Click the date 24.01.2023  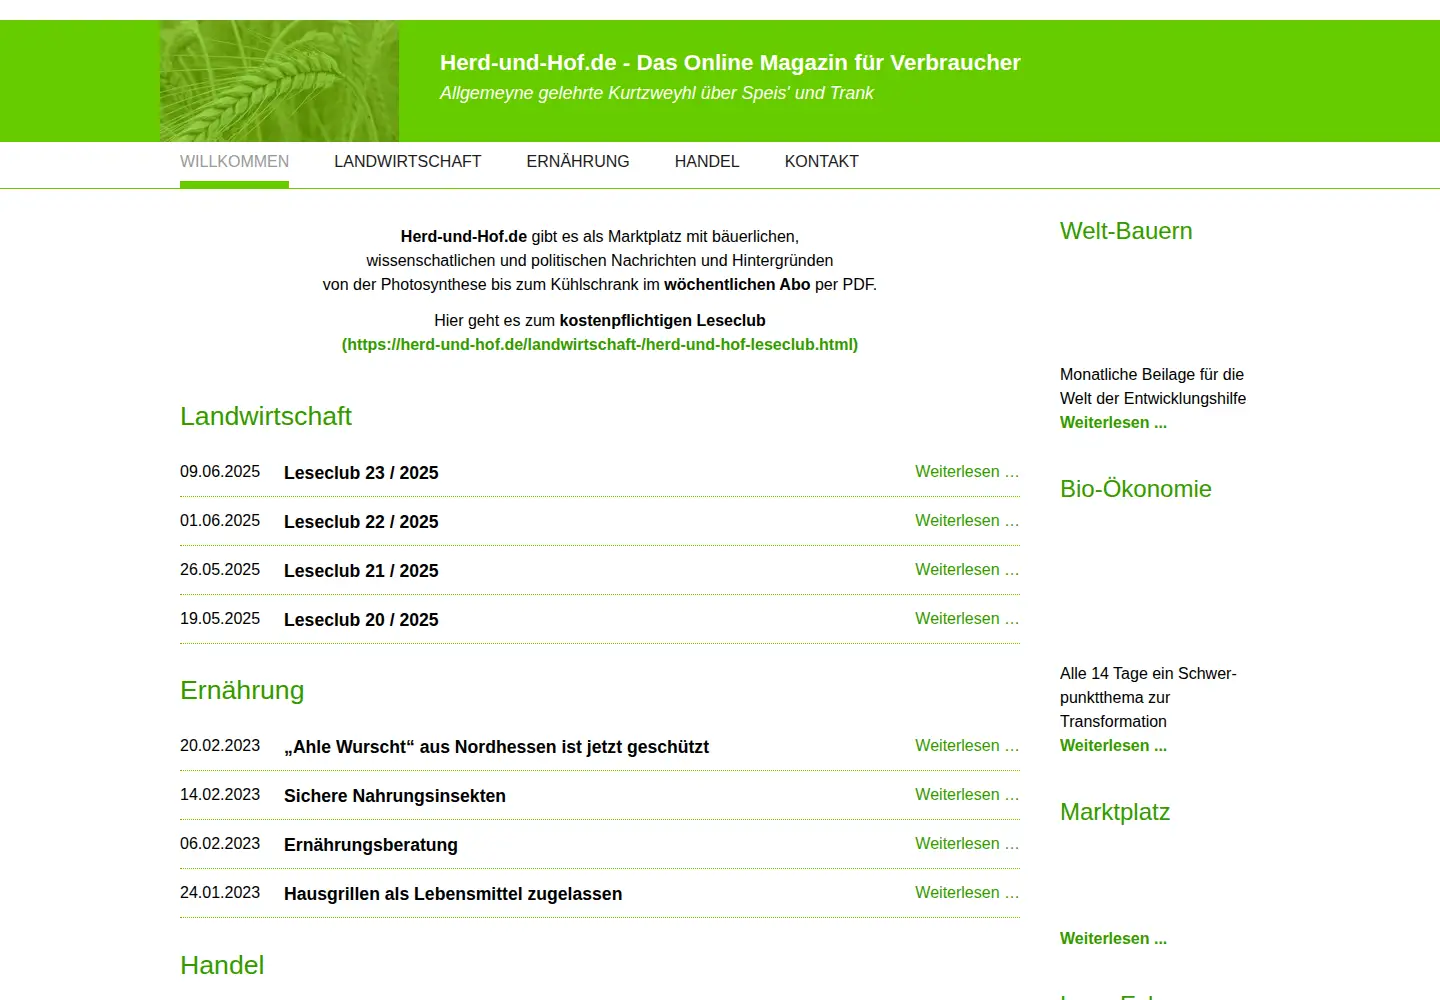click(220, 893)
